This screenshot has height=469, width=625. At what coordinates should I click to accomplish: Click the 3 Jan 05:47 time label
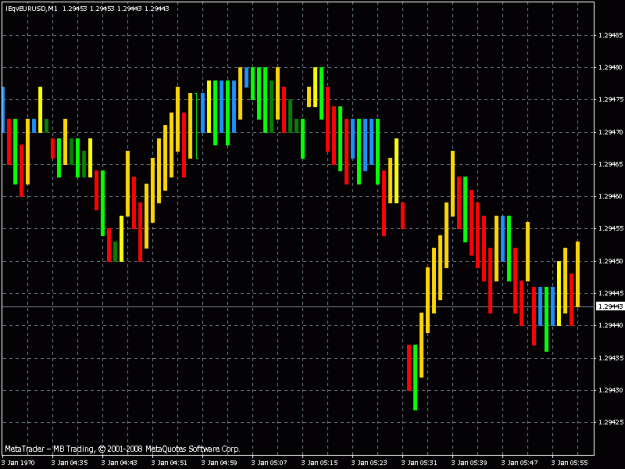click(x=519, y=463)
